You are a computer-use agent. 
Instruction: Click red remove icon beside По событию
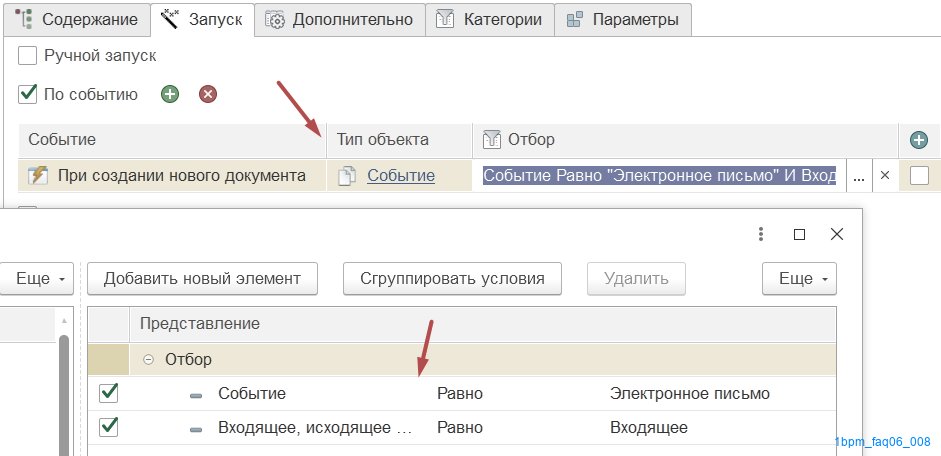coord(208,95)
